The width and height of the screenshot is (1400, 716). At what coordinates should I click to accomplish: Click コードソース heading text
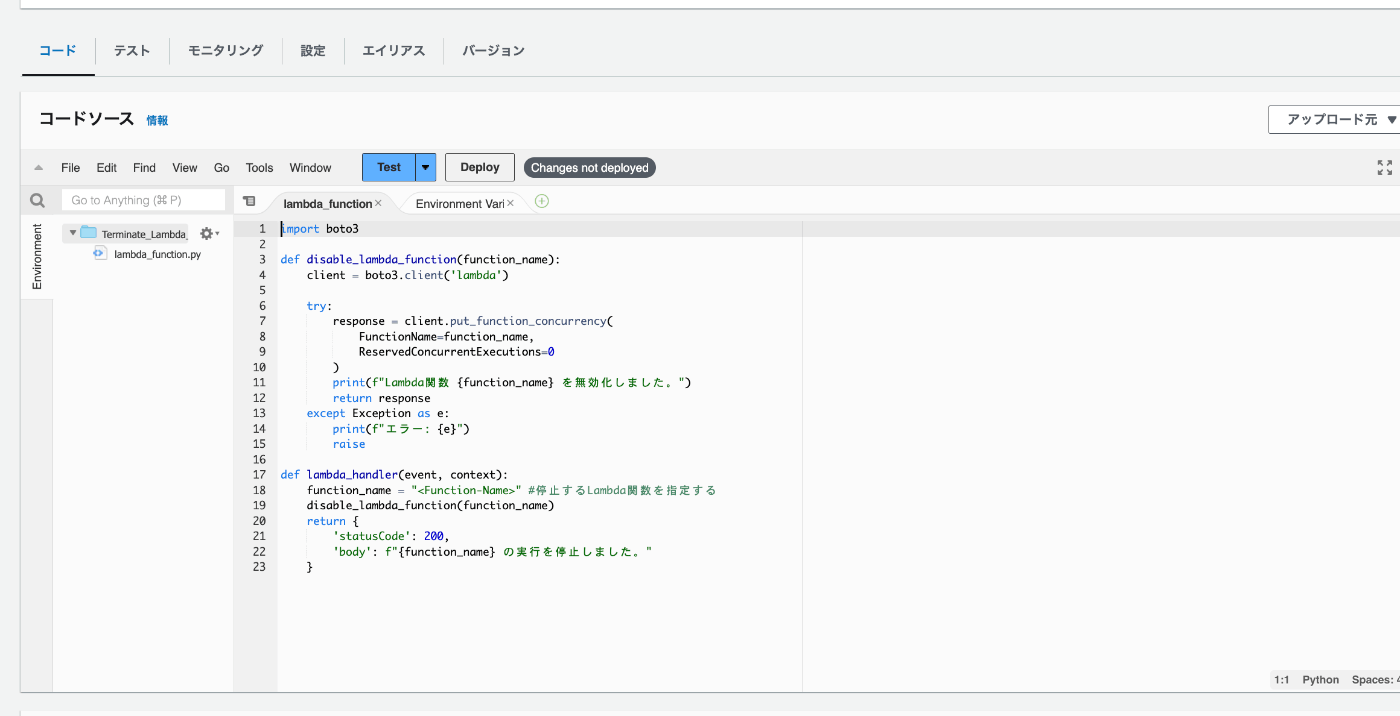pos(86,119)
